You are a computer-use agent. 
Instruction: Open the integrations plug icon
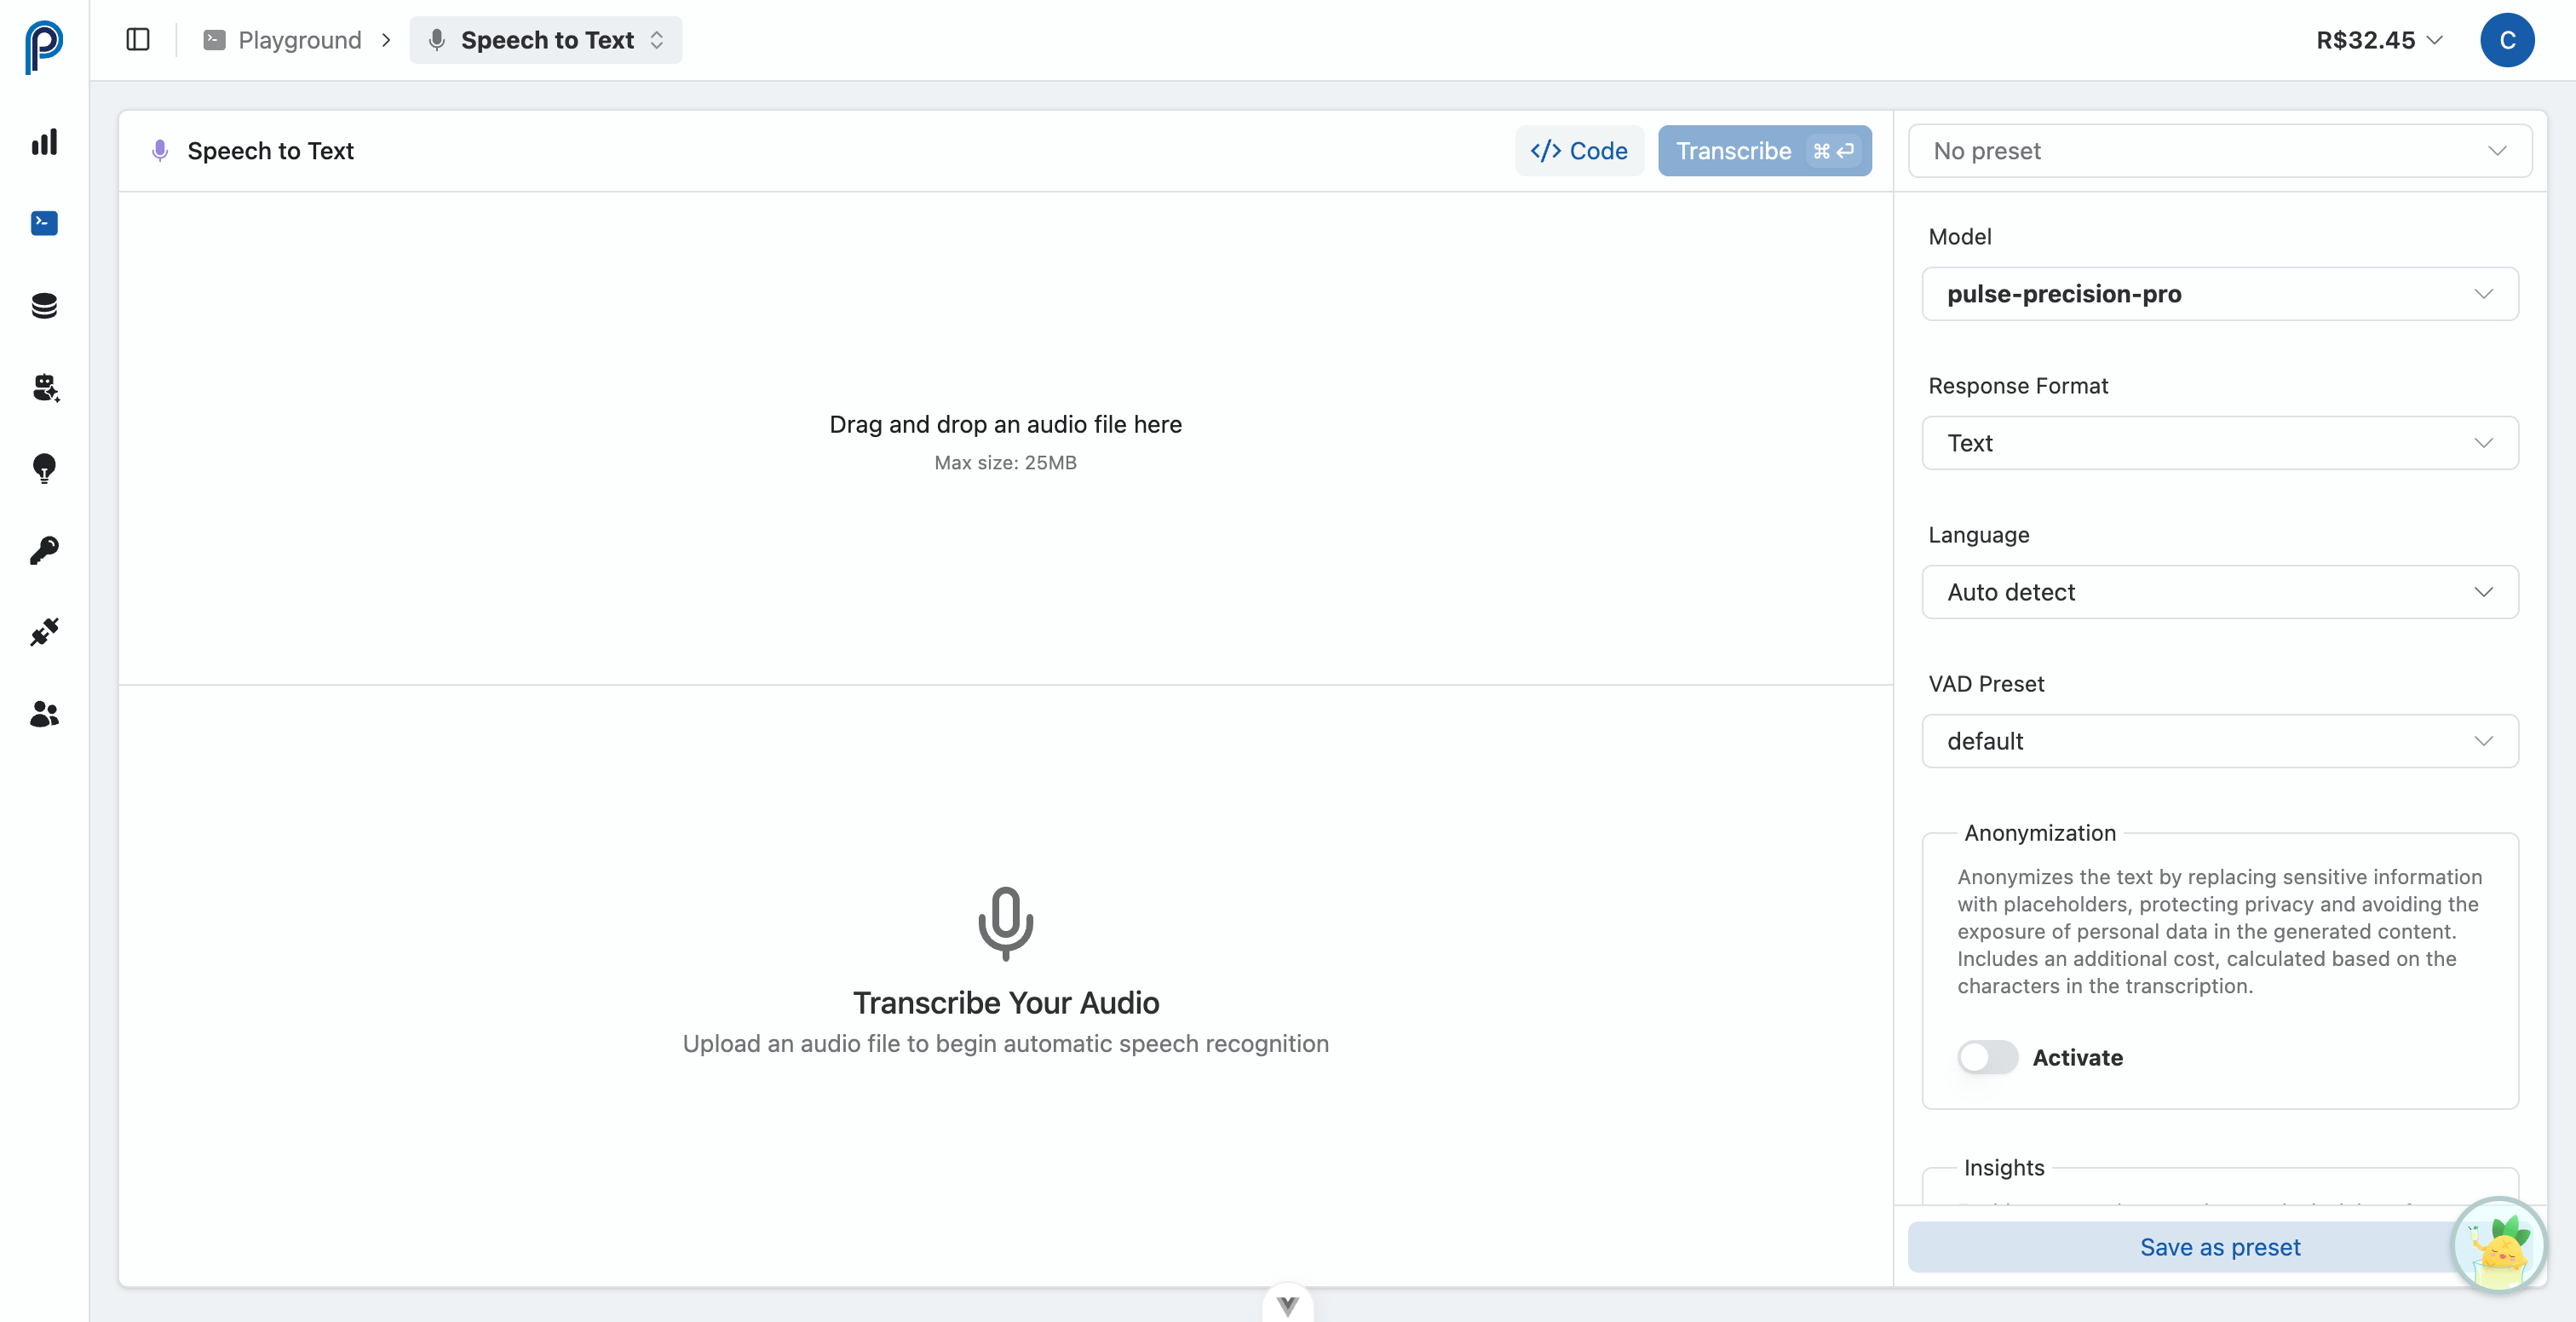[x=43, y=631]
